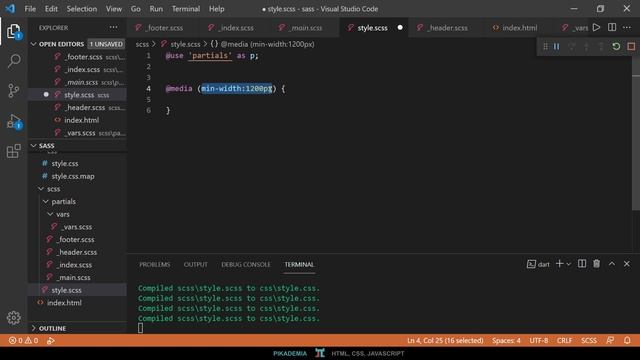The image size is (640, 360).
Task: Open the Selection menu
Action: coord(82,9)
